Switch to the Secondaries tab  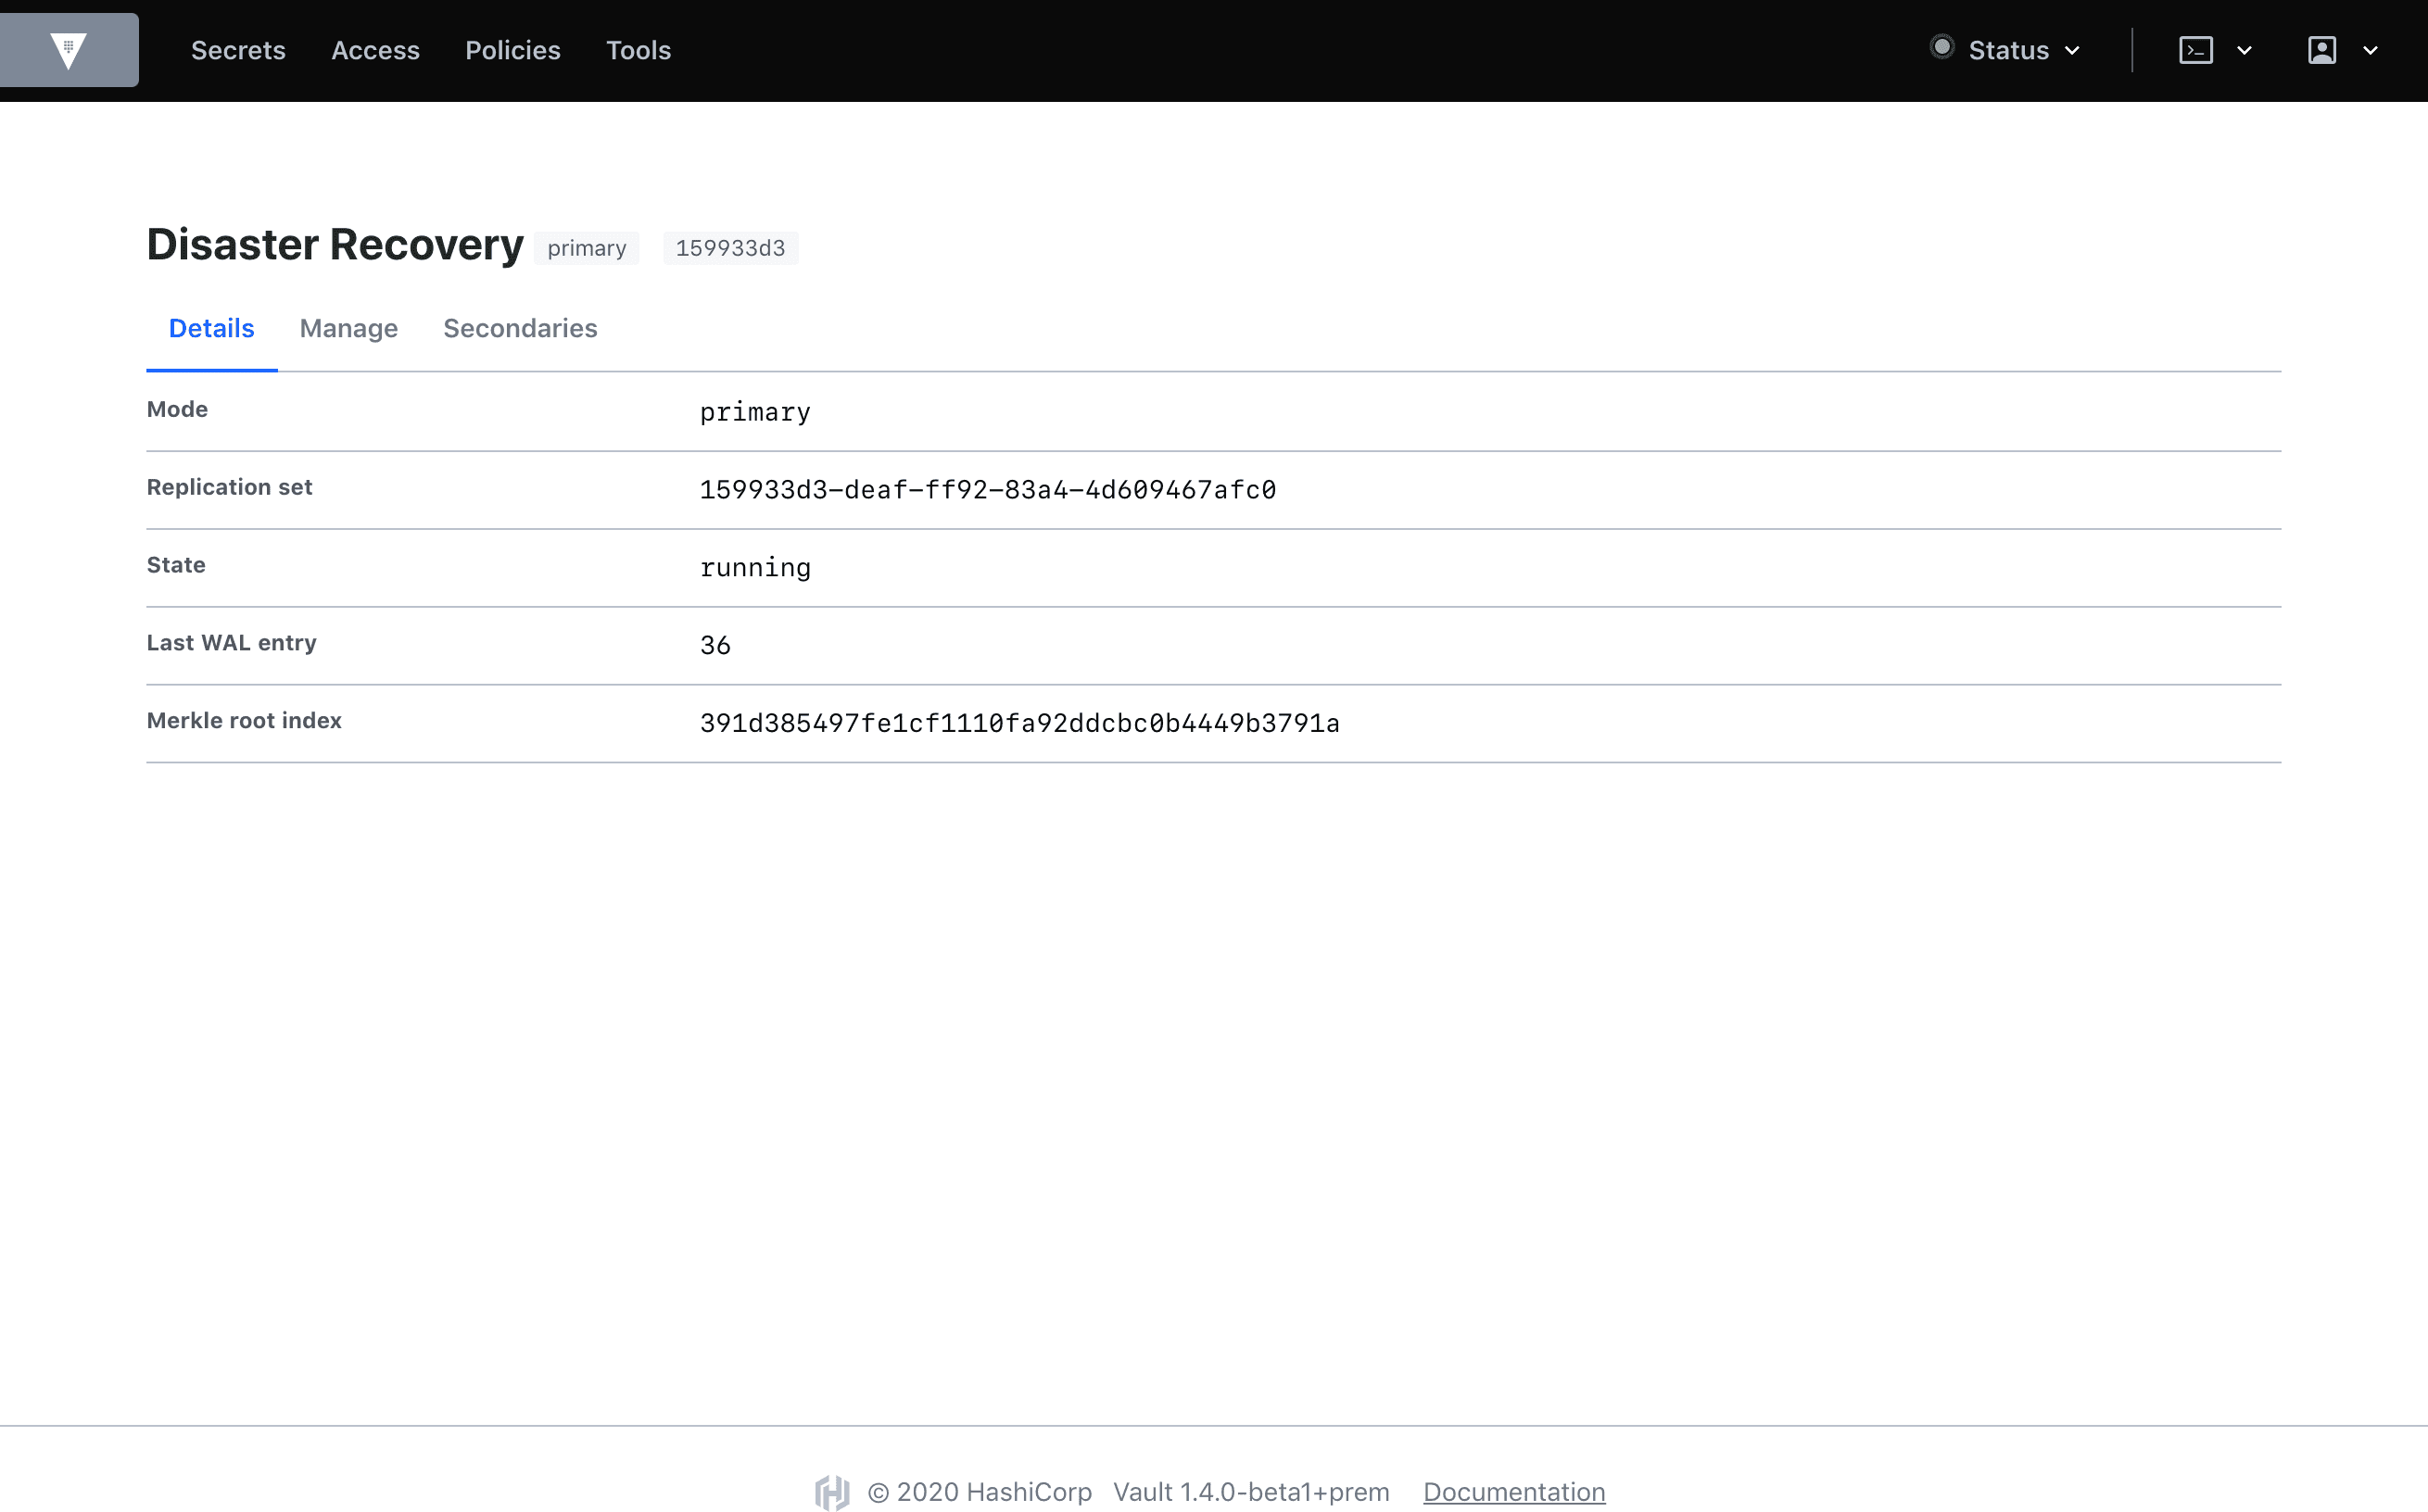tap(520, 328)
